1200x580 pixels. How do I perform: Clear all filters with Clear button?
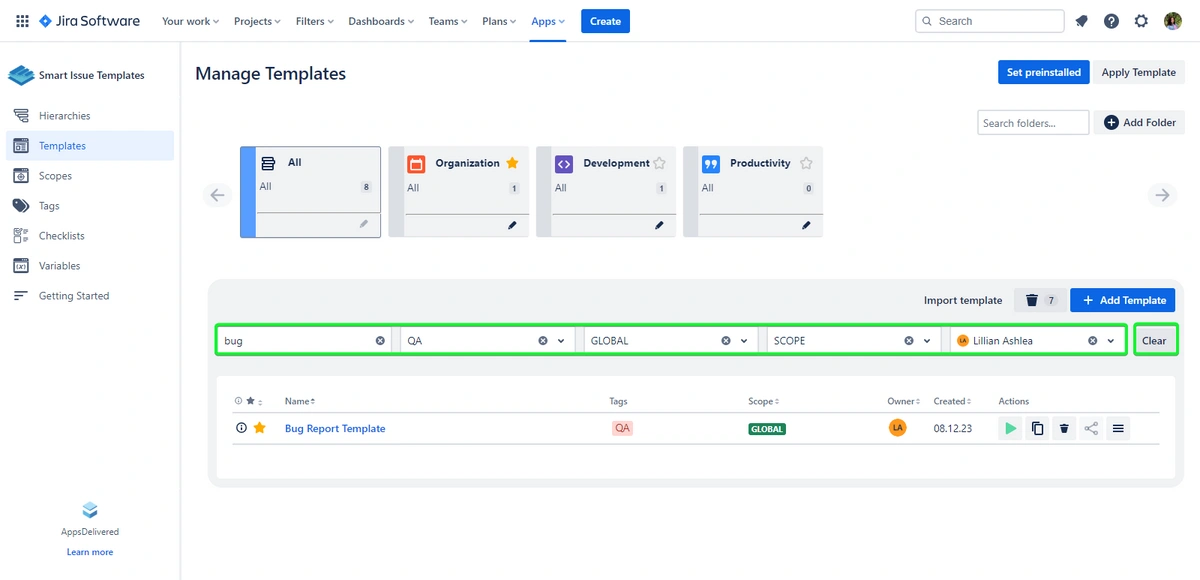[1154, 341]
